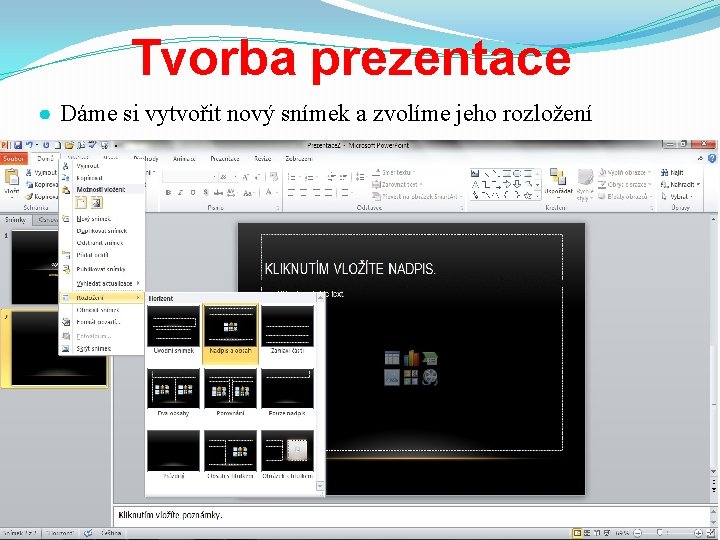Click Najít (Find) button
The height and width of the screenshot is (540, 720).
[x=672, y=172]
